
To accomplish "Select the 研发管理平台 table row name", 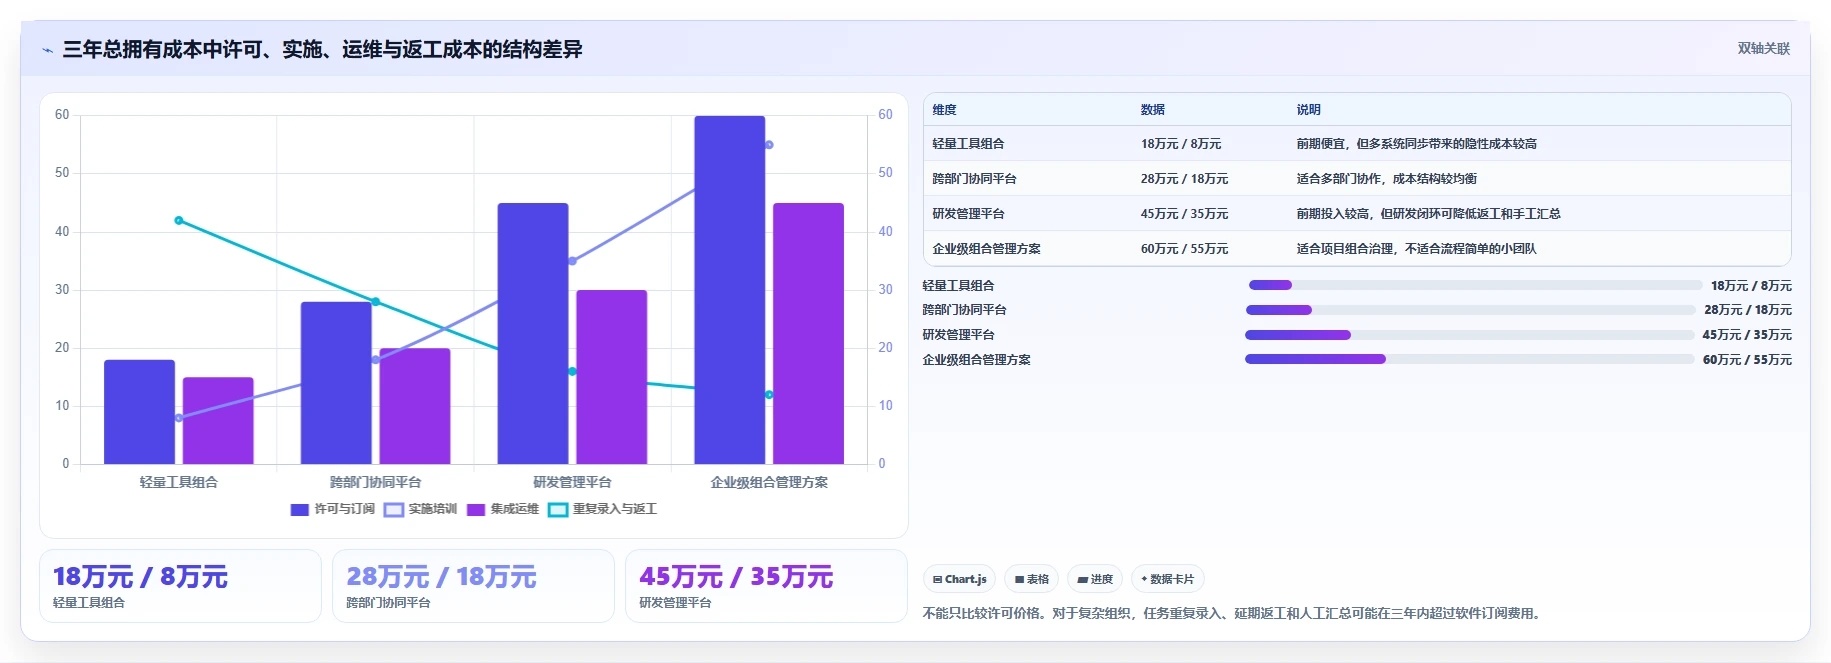I will (x=968, y=214).
